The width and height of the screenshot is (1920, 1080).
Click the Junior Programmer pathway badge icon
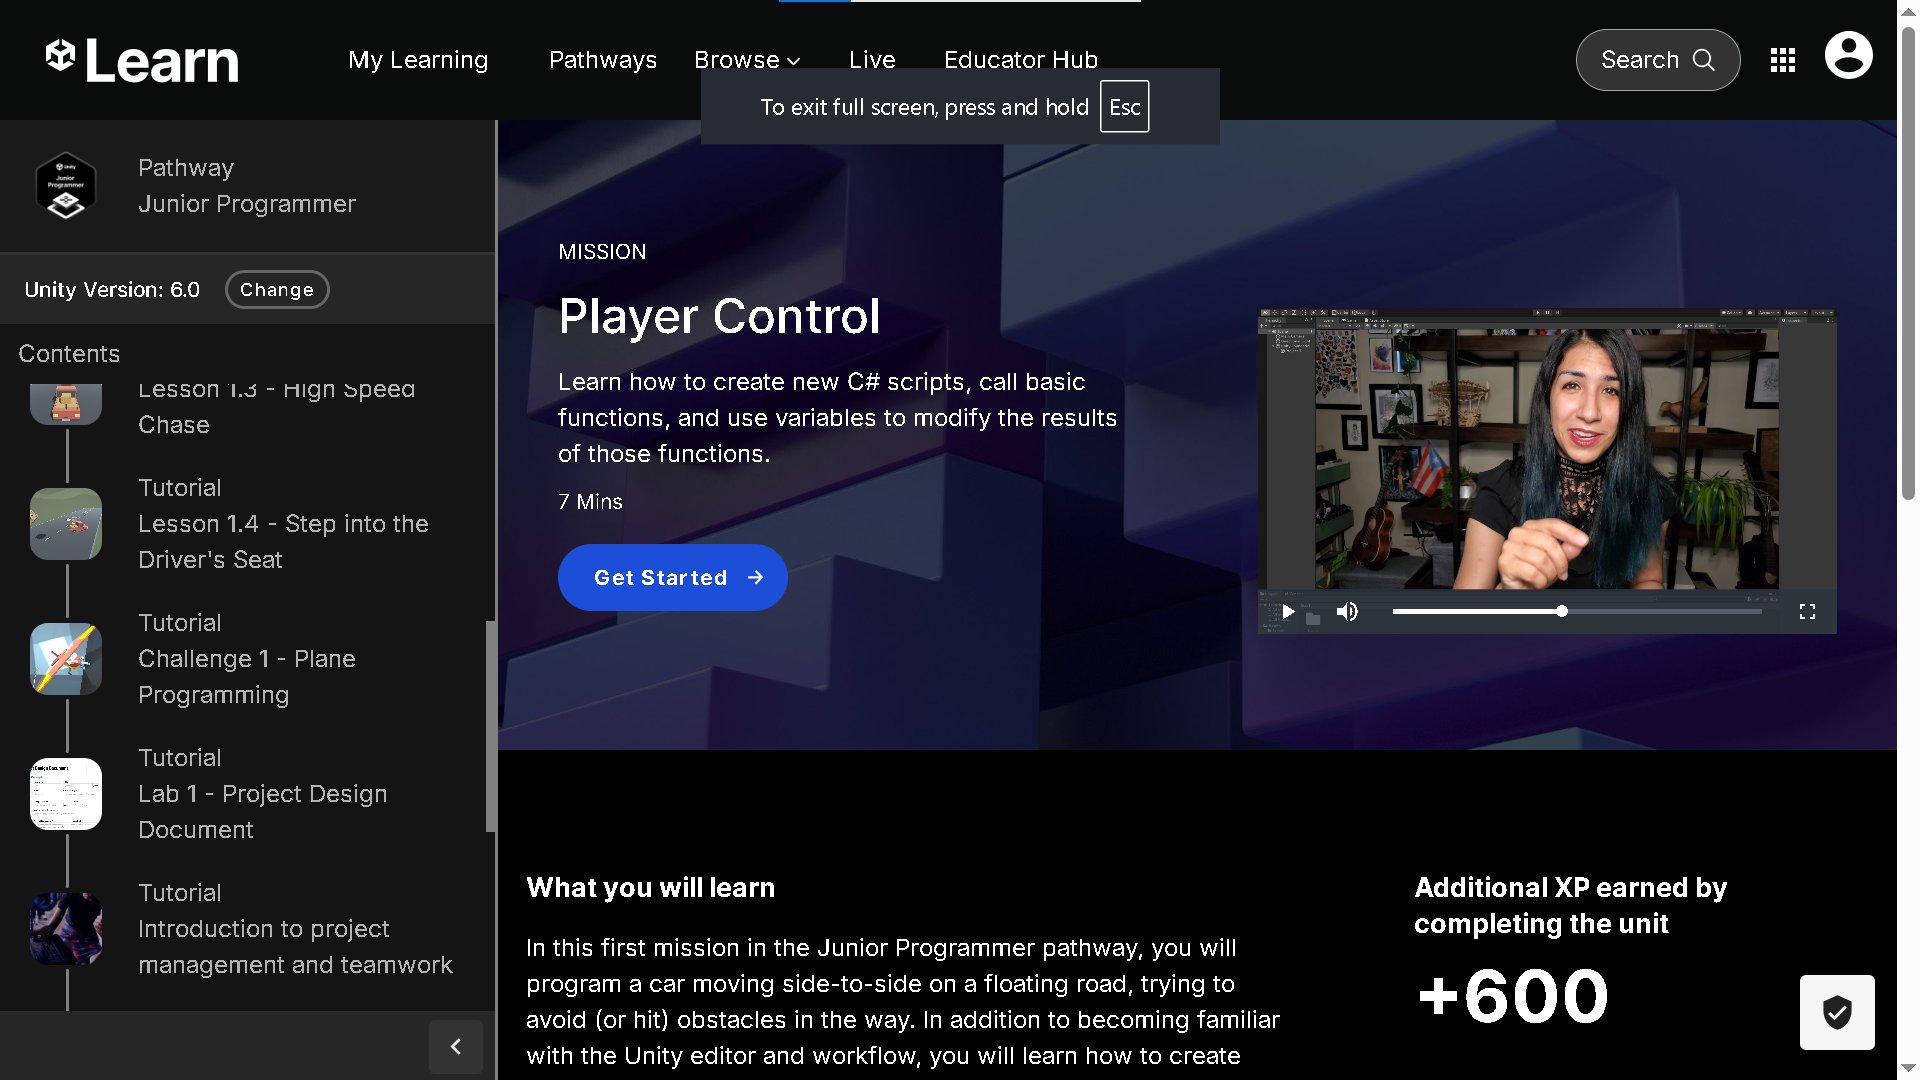(66, 186)
